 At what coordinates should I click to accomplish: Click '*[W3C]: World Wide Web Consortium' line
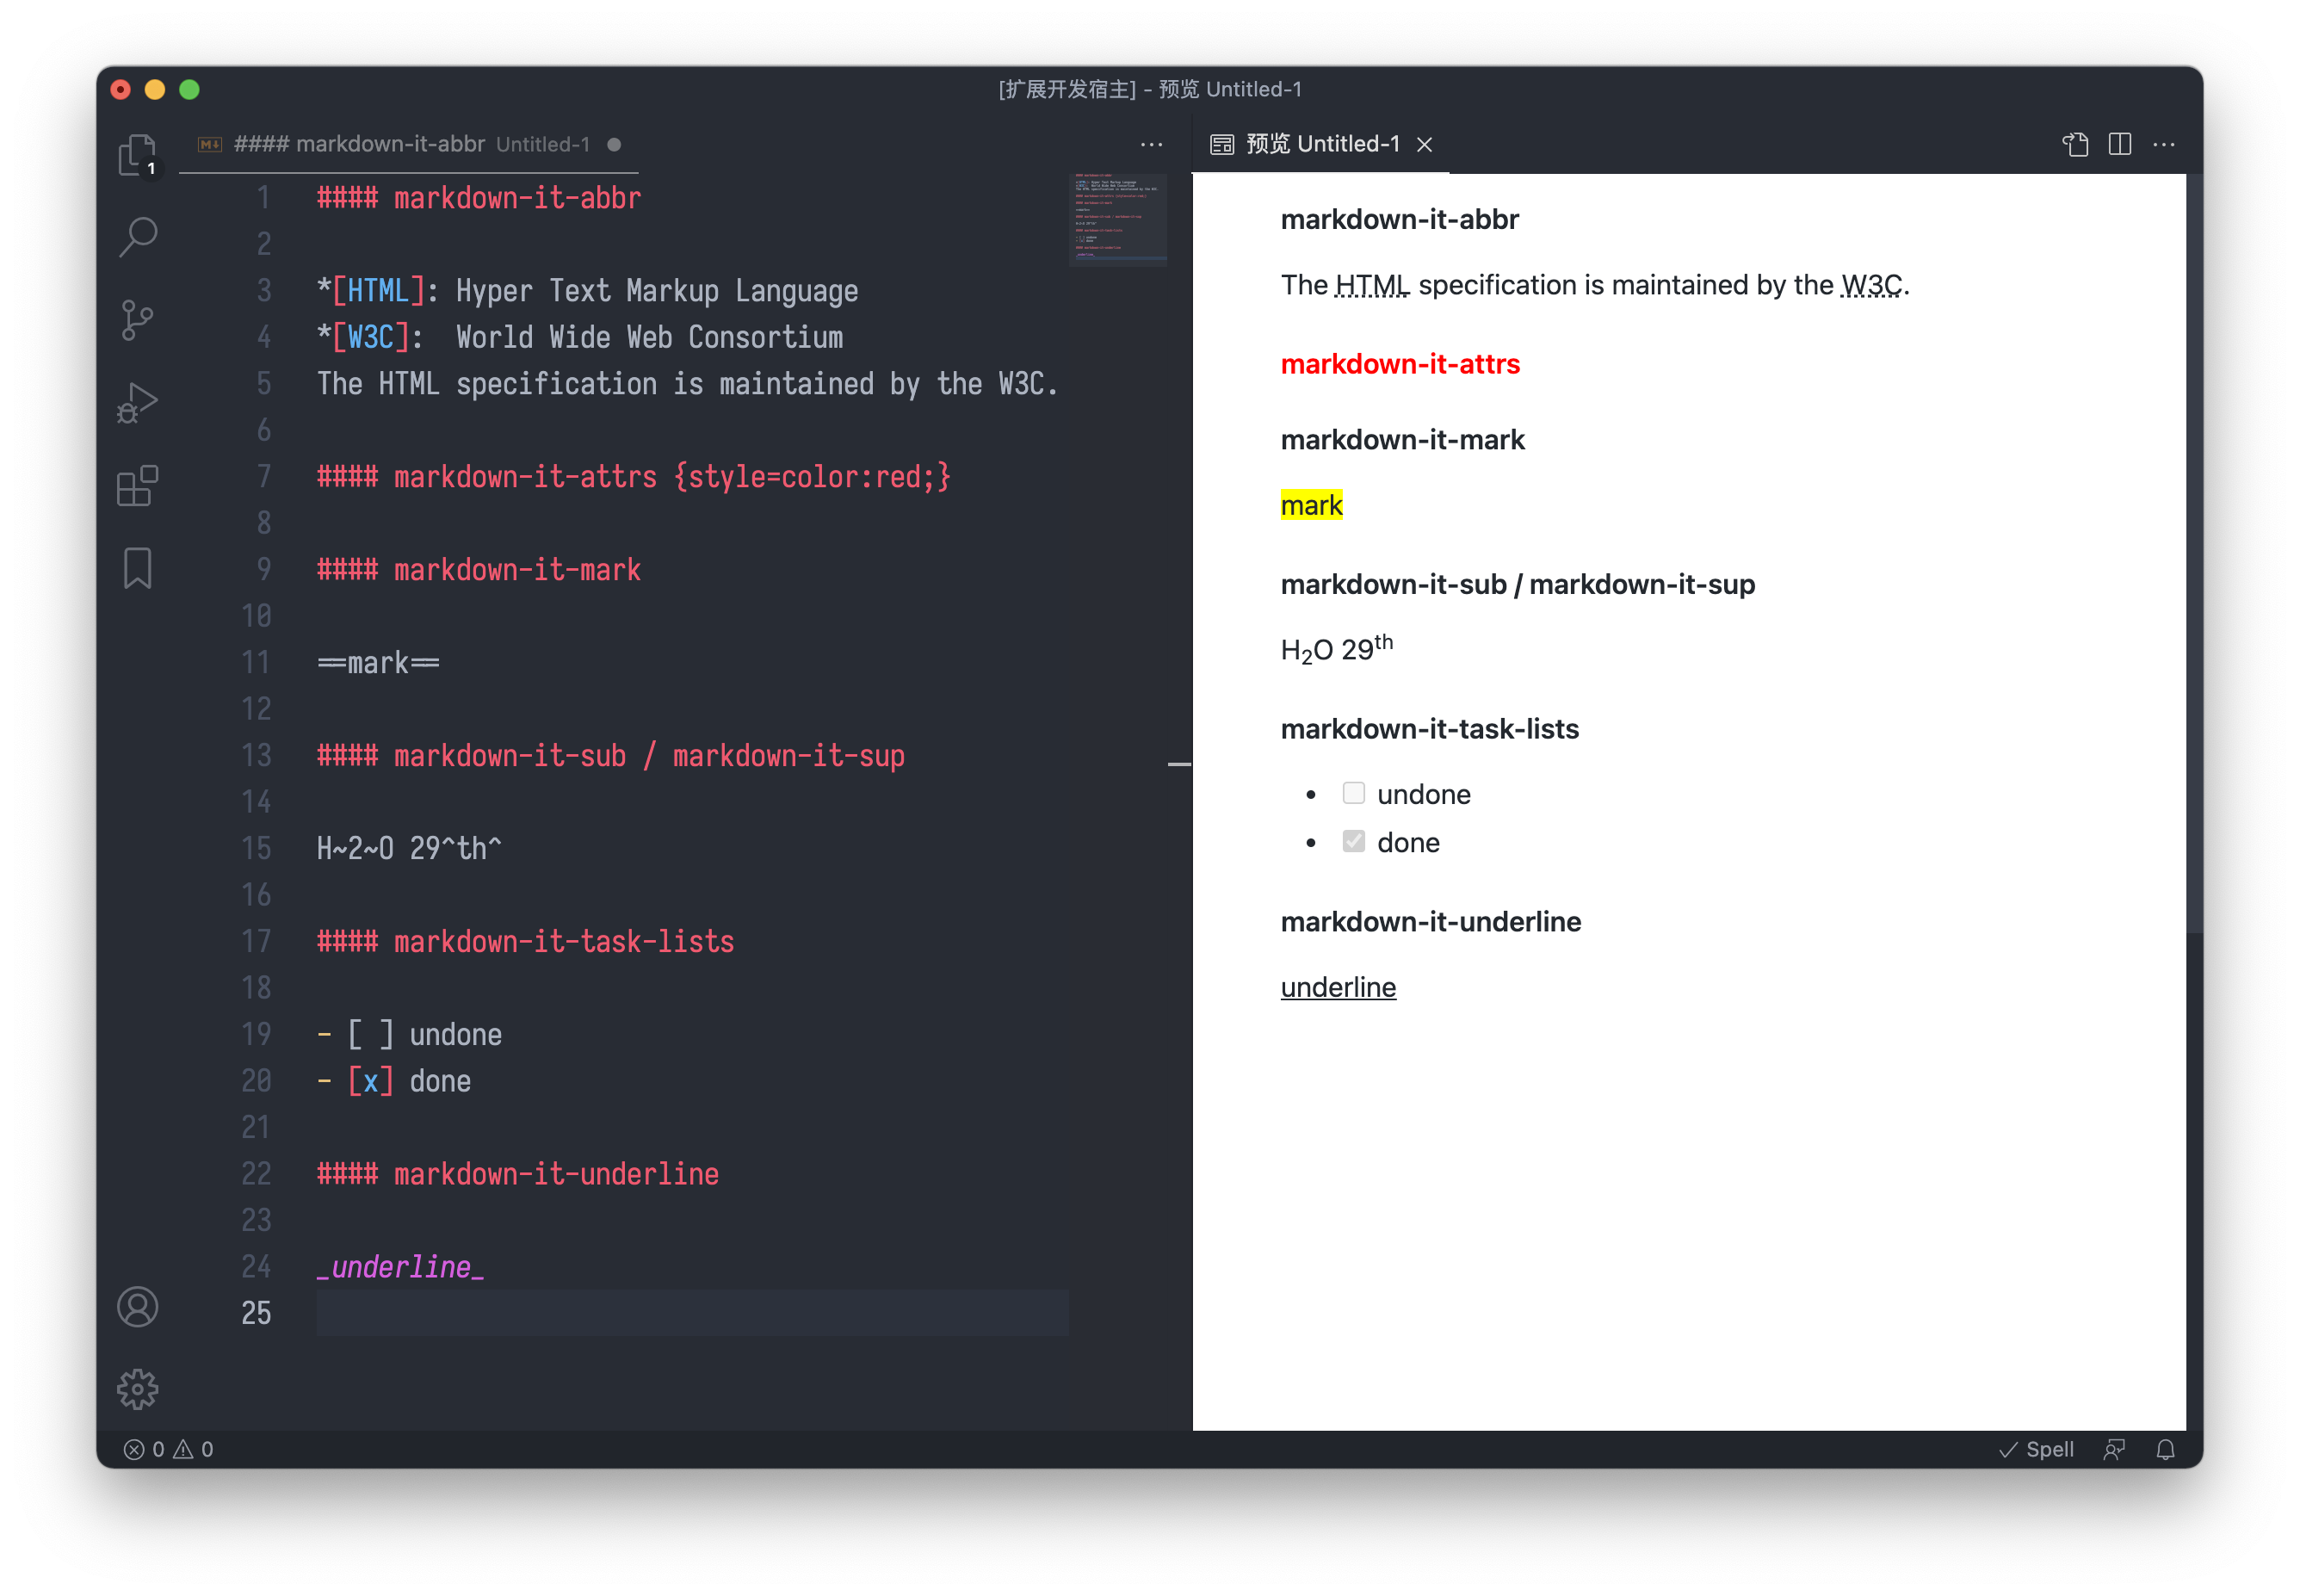580,337
